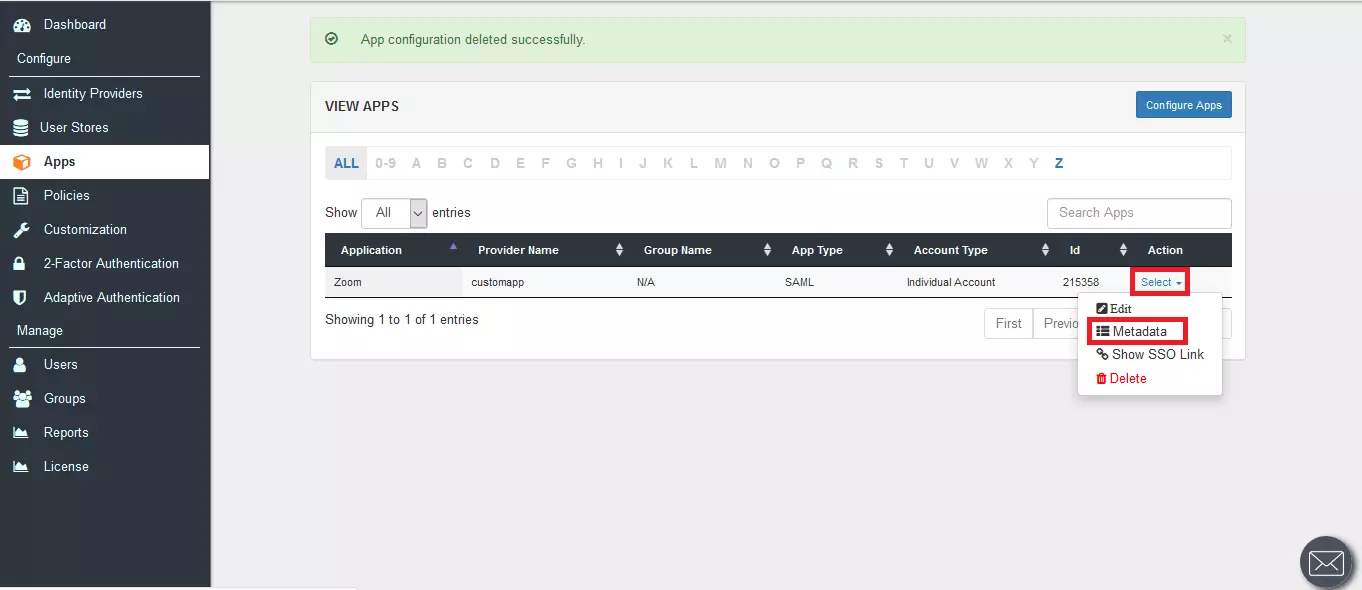Click the Apps sidebar icon
1362x590 pixels.
(x=22, y=161)
